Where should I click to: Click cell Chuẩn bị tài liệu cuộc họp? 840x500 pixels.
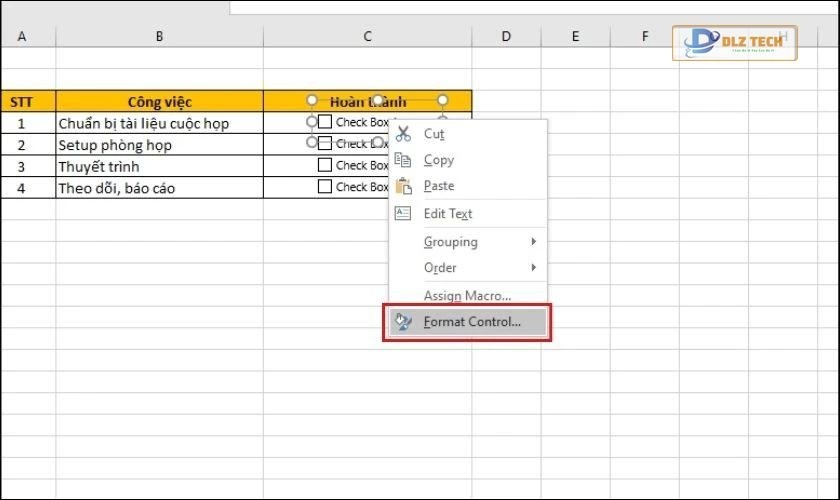(x=159, y=123)
